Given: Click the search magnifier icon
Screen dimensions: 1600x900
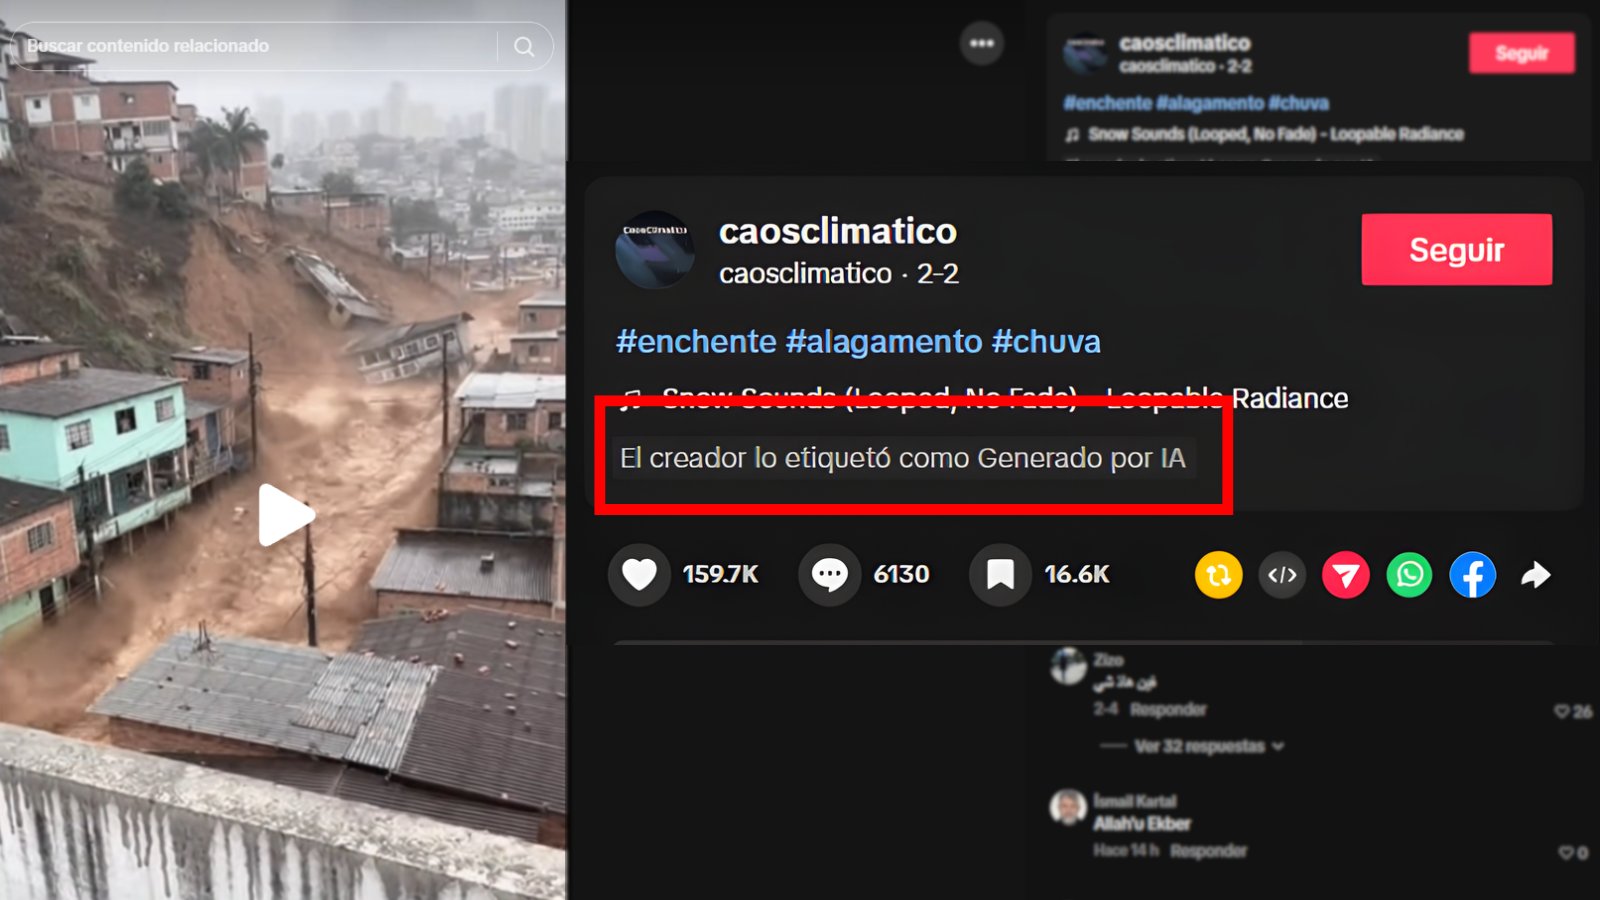Looking at the screenshot, I should 524,46.
